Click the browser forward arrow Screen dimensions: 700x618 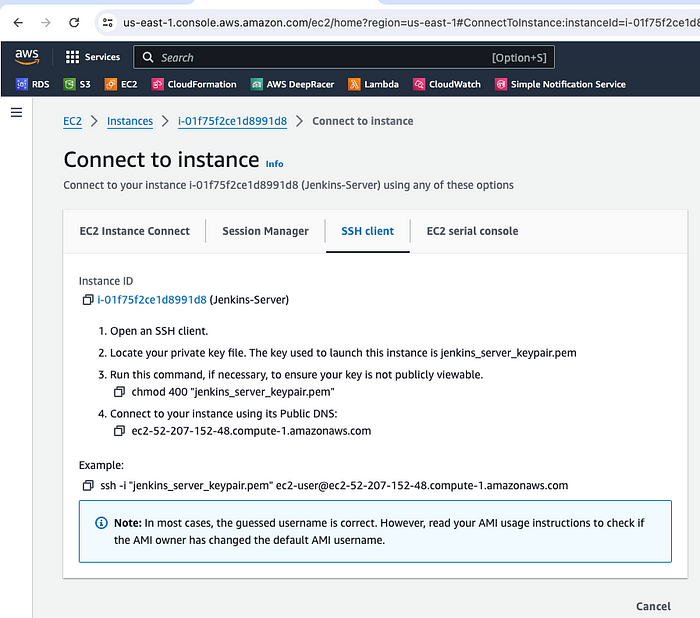[x=46, y=22]
